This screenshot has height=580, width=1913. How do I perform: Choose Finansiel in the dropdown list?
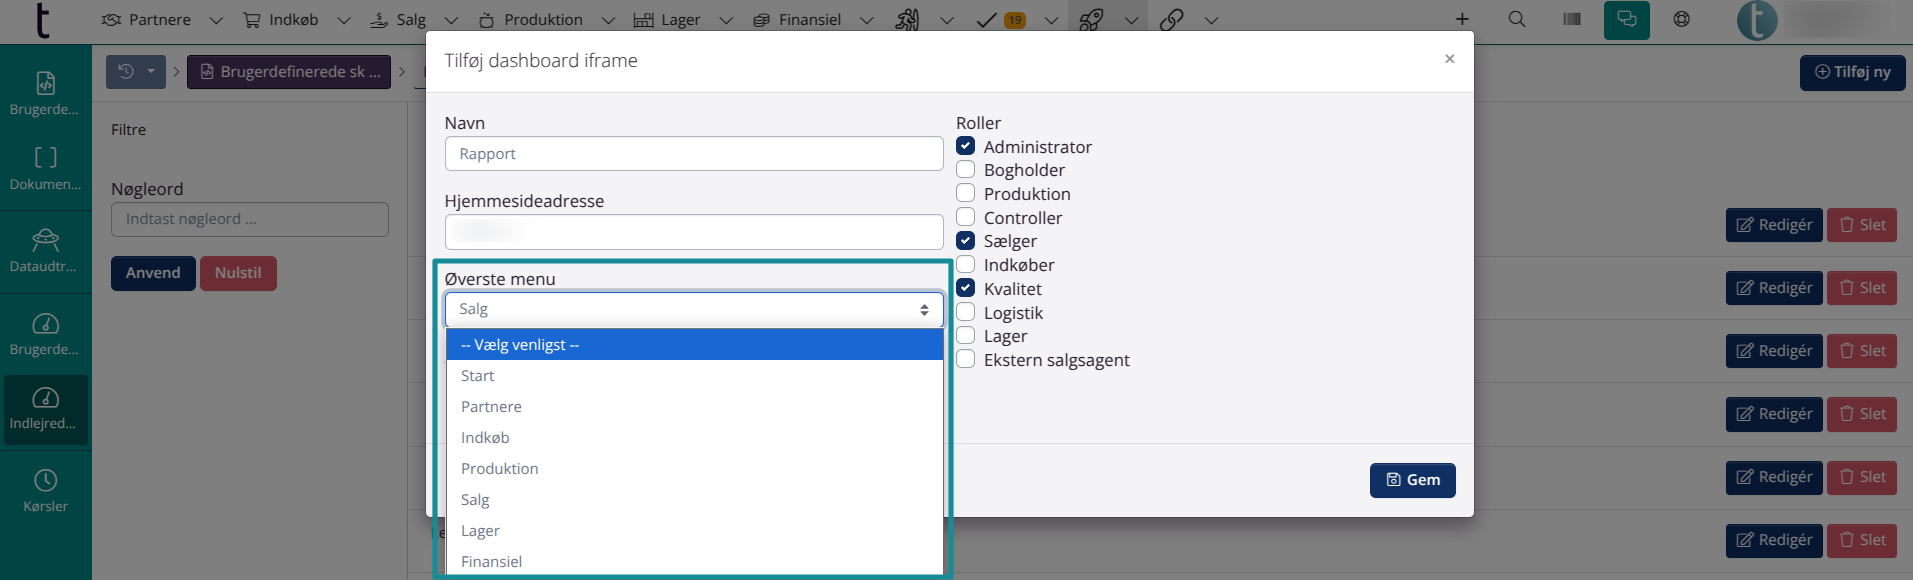click(492, 561)
